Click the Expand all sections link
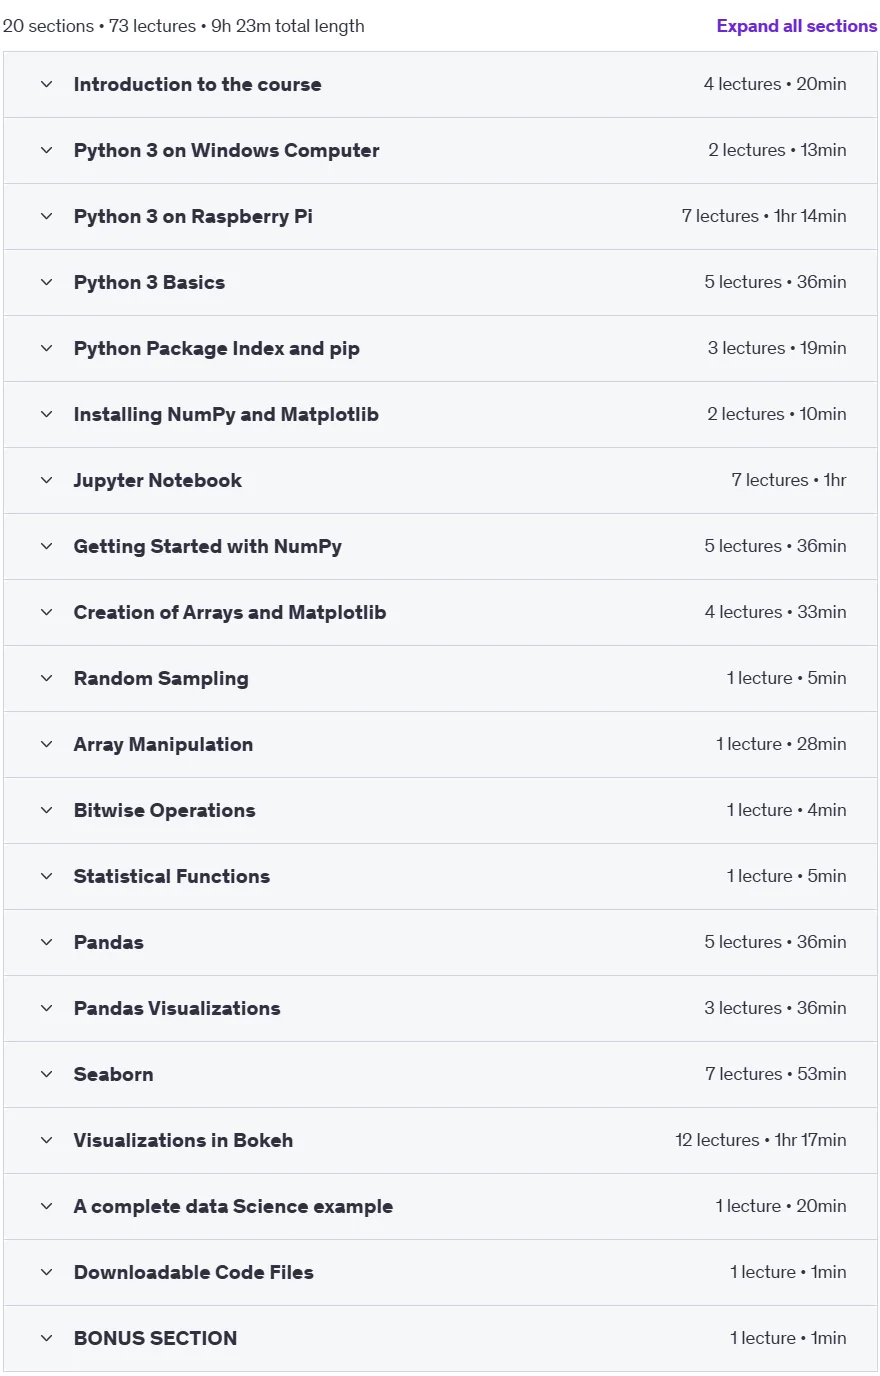This screenshot has width=880, height=1376. 797,26
